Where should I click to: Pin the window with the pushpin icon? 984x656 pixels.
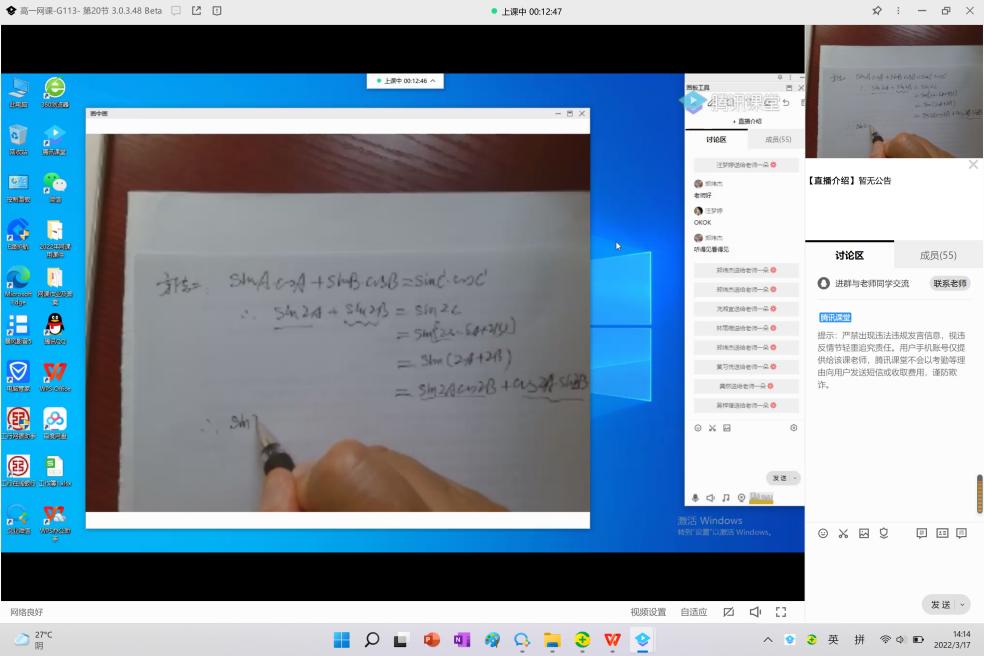(877, 11)
